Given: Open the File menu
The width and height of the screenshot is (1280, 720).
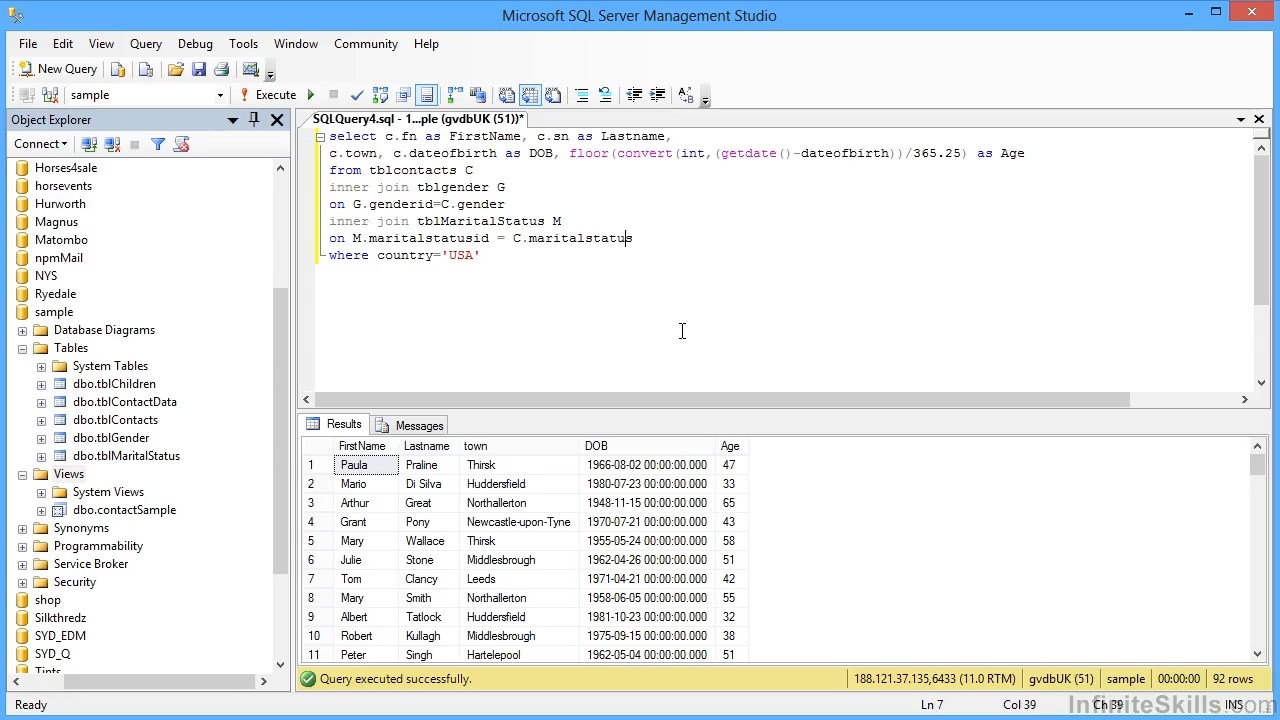Looking at the screenshot, I should pyautogui.click(x=28, y=44).
